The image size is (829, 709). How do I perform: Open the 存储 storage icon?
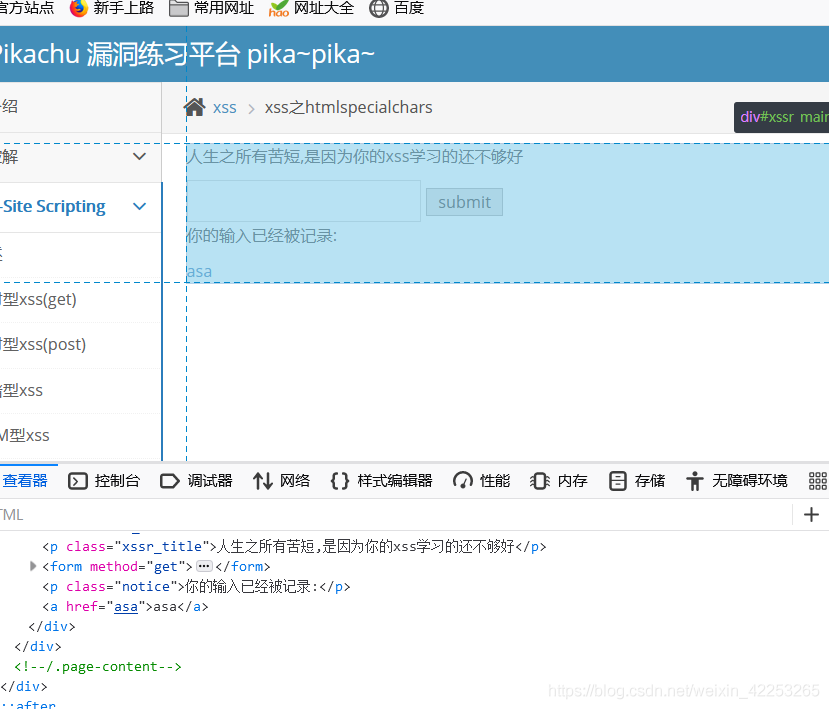coord(618,481)
